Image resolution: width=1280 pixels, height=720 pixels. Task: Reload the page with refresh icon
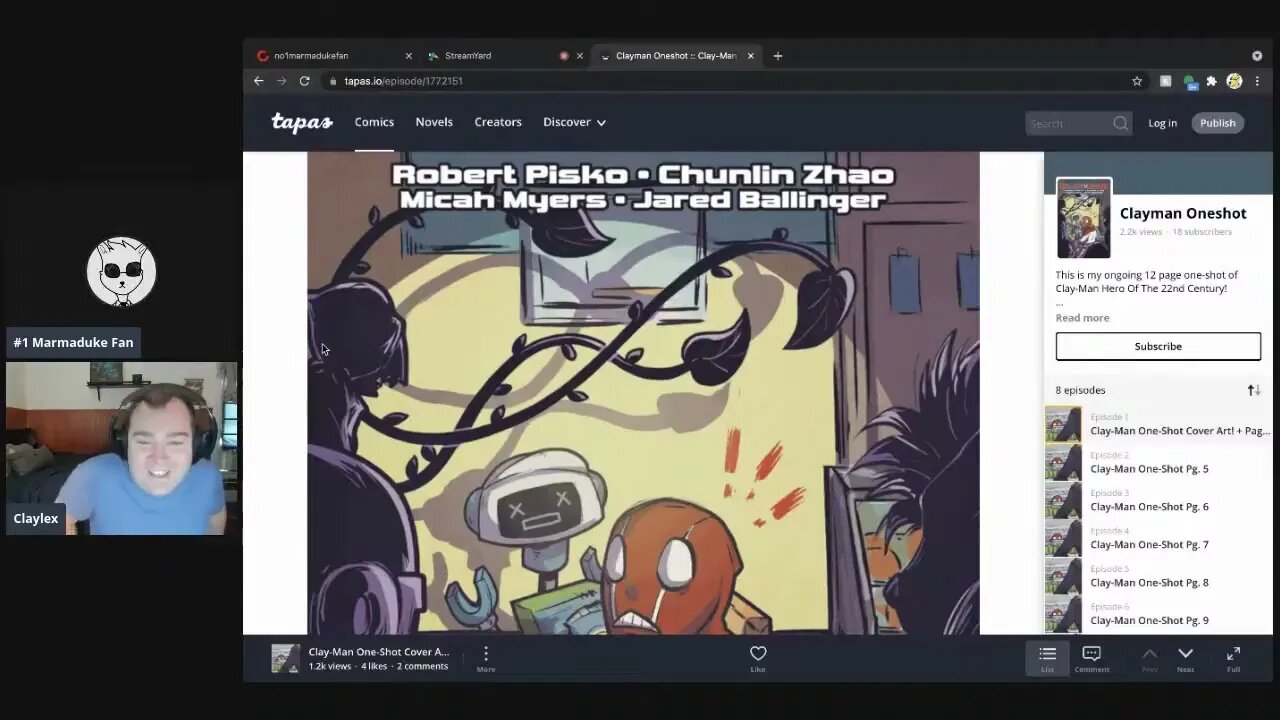(304, 81)
